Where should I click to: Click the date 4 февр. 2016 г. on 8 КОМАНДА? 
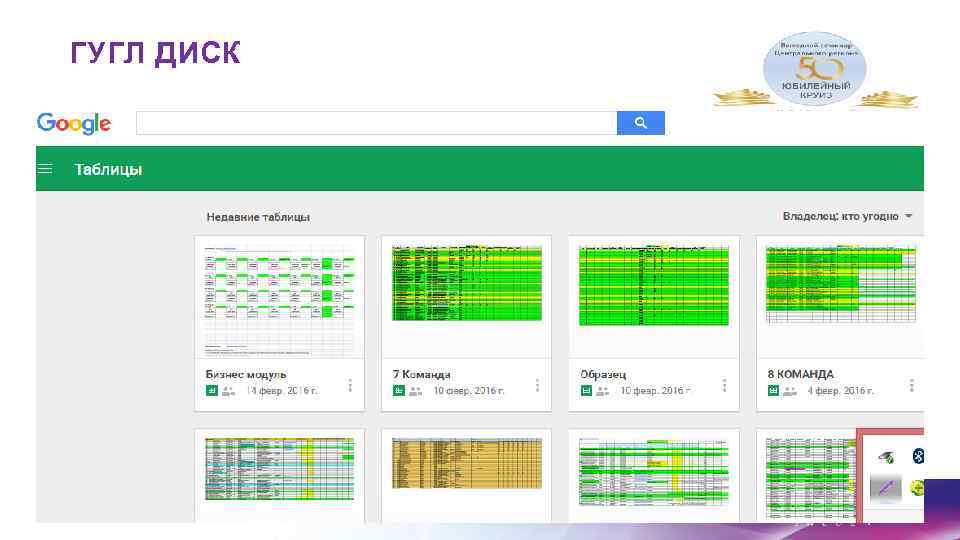pos(841,391)
